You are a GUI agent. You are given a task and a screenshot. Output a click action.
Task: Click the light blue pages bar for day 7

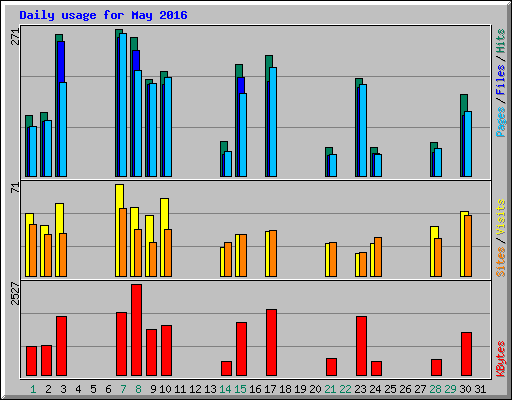click(123, 105)
